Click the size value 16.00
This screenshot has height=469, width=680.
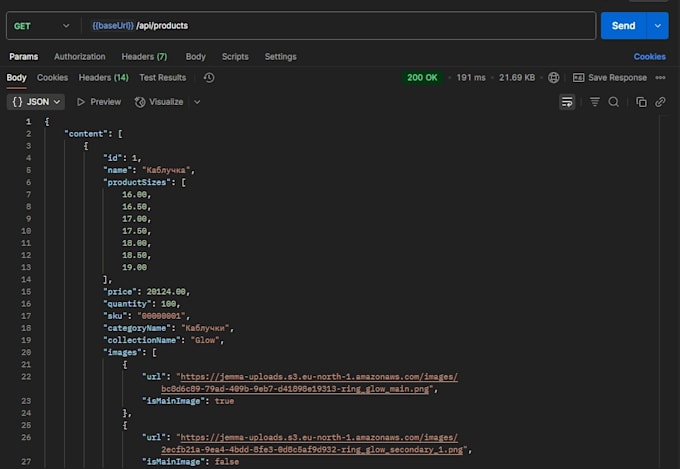[134, 194]
